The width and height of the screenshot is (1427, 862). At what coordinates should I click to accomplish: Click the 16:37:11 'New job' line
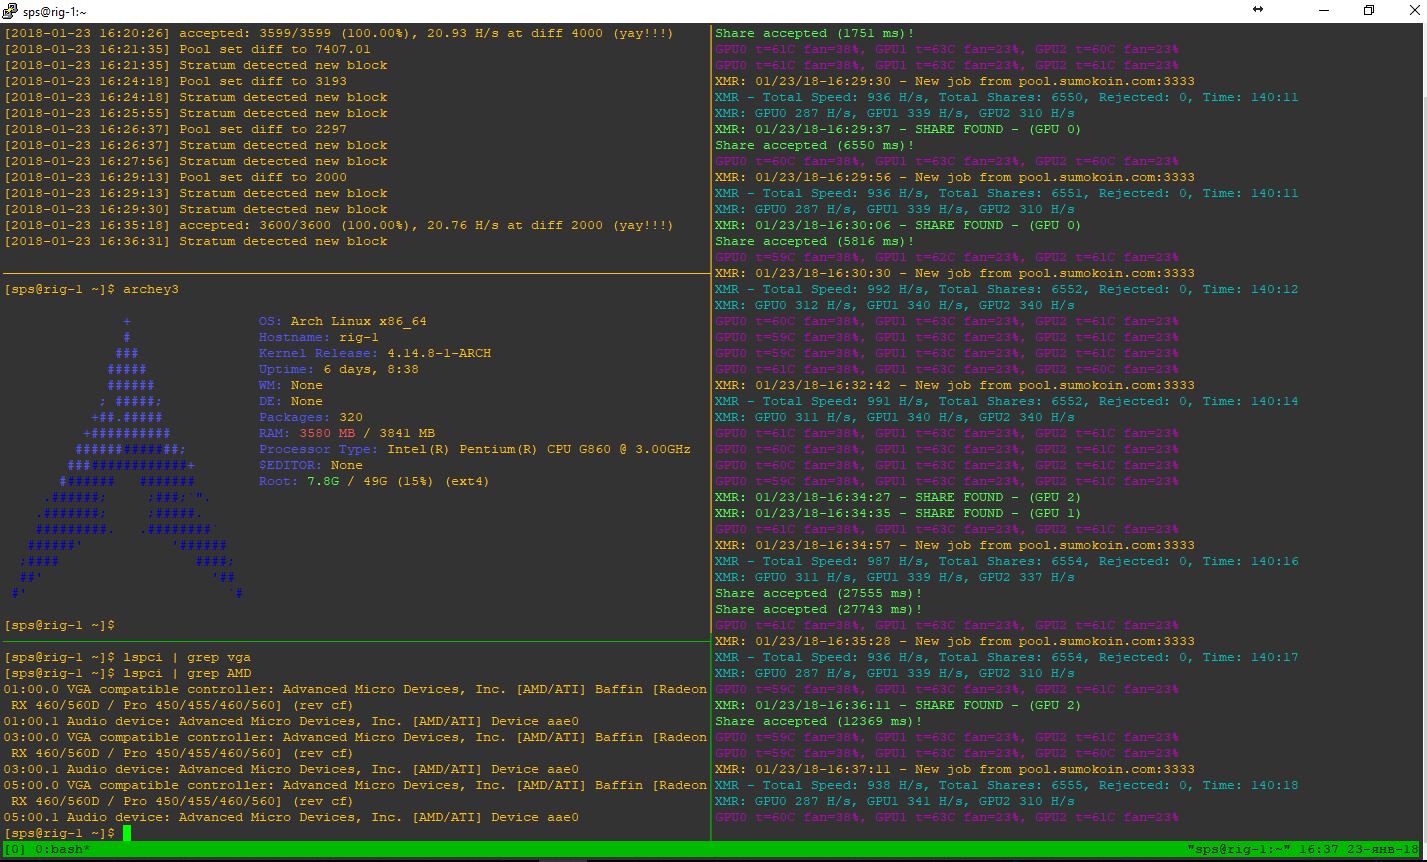click(955, 769)
